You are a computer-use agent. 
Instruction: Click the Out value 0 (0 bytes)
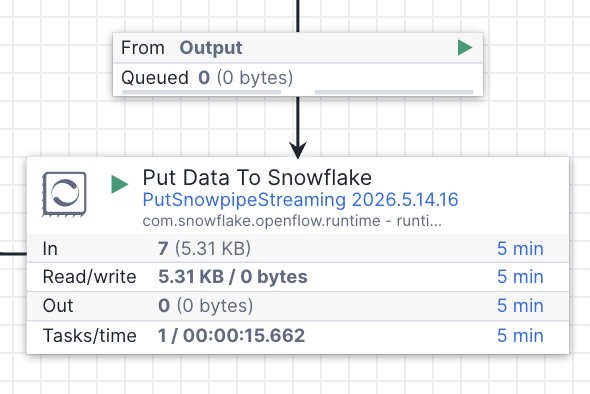205,306
